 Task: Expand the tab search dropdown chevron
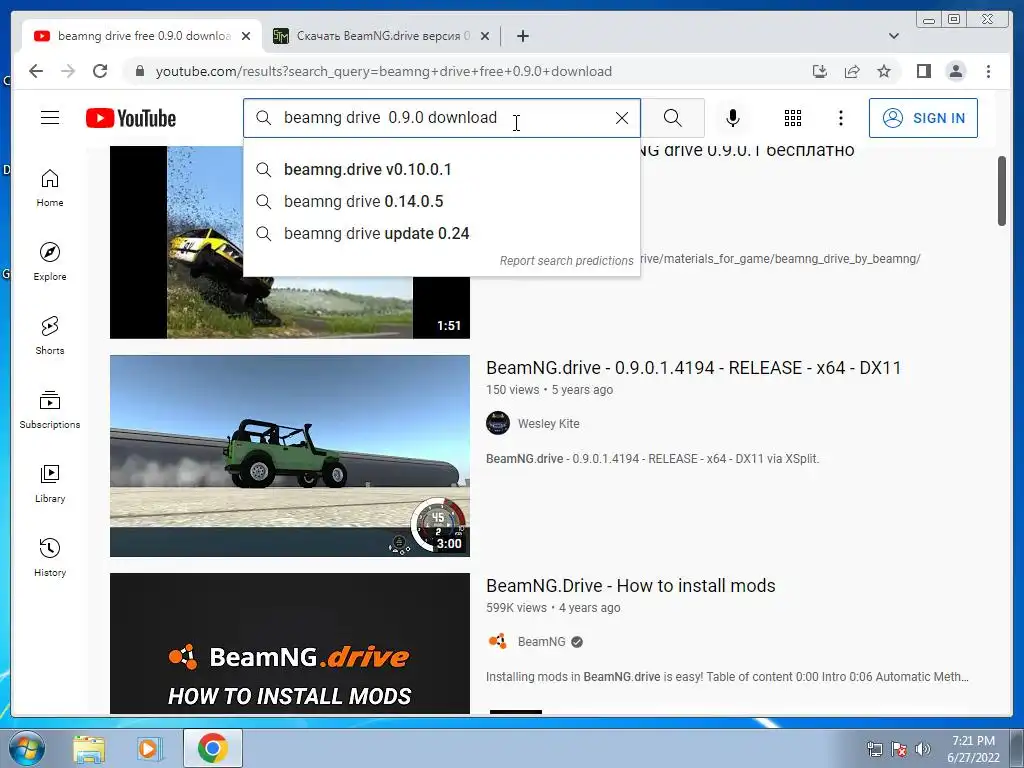pos(894,36)
